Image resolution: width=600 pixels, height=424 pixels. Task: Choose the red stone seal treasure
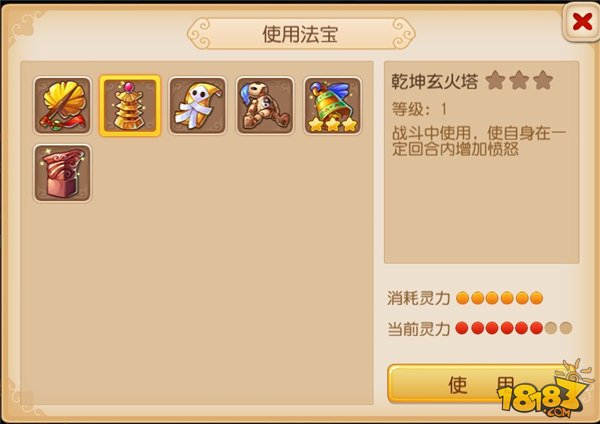pos(62,173)
